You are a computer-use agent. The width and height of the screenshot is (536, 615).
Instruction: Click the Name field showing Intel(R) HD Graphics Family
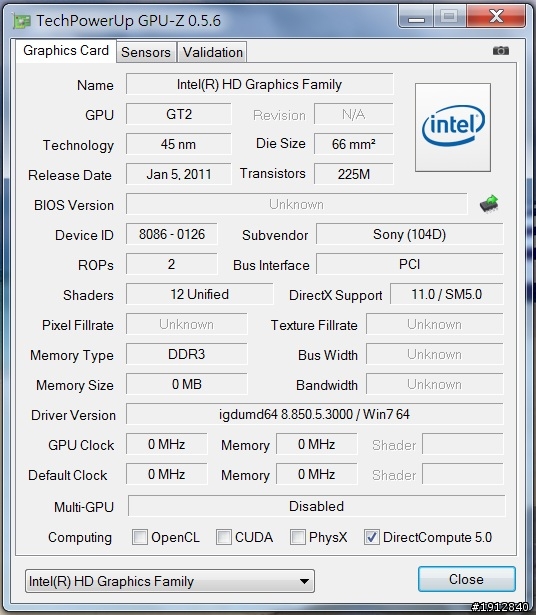tap(260, 84)
